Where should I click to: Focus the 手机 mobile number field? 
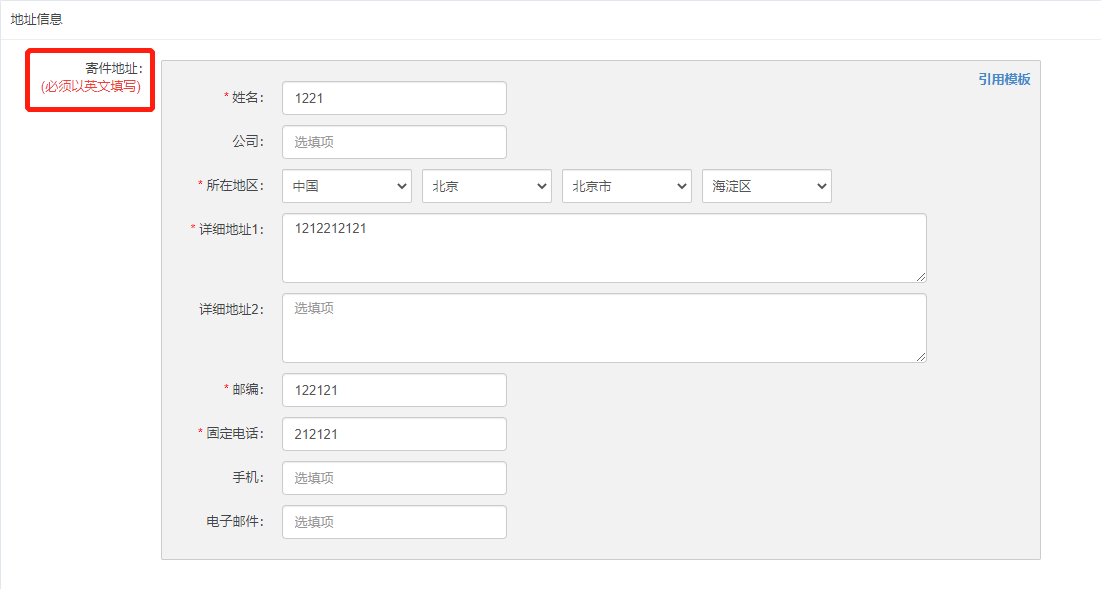(x=394, y=477)
